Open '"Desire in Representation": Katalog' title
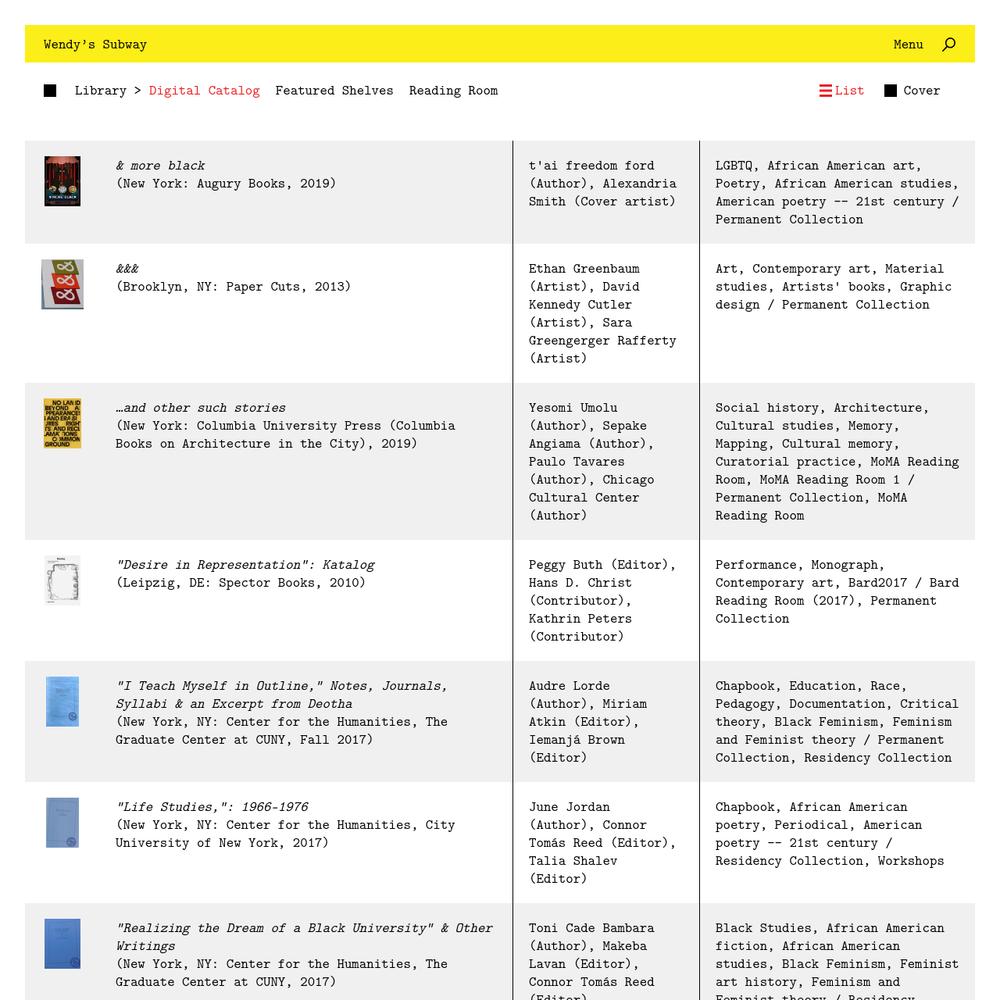Image resolution: width=1000 pixels, height=1000 pixels. coord(246,564)
